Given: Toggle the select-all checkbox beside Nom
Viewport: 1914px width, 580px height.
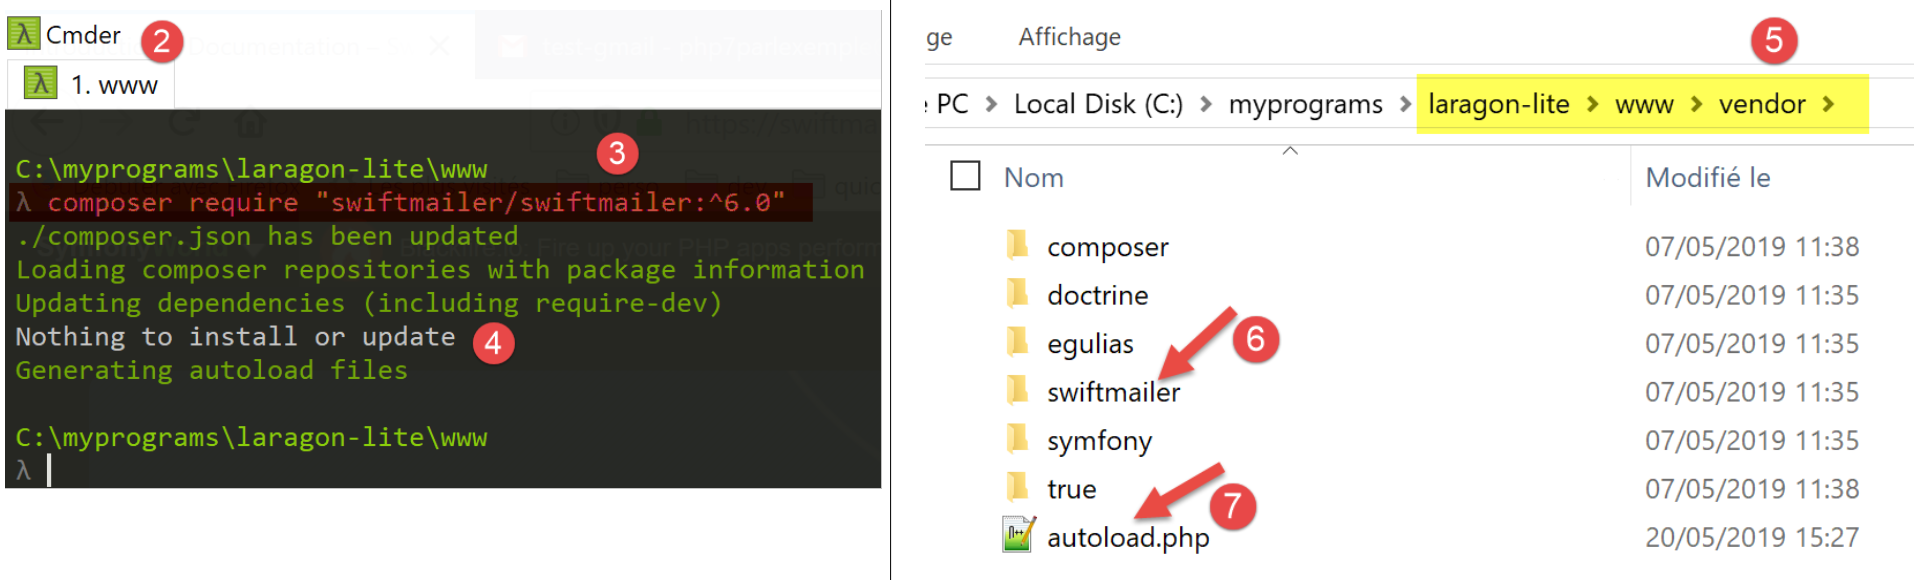Looking at the screenshot, I should (965, 177).
